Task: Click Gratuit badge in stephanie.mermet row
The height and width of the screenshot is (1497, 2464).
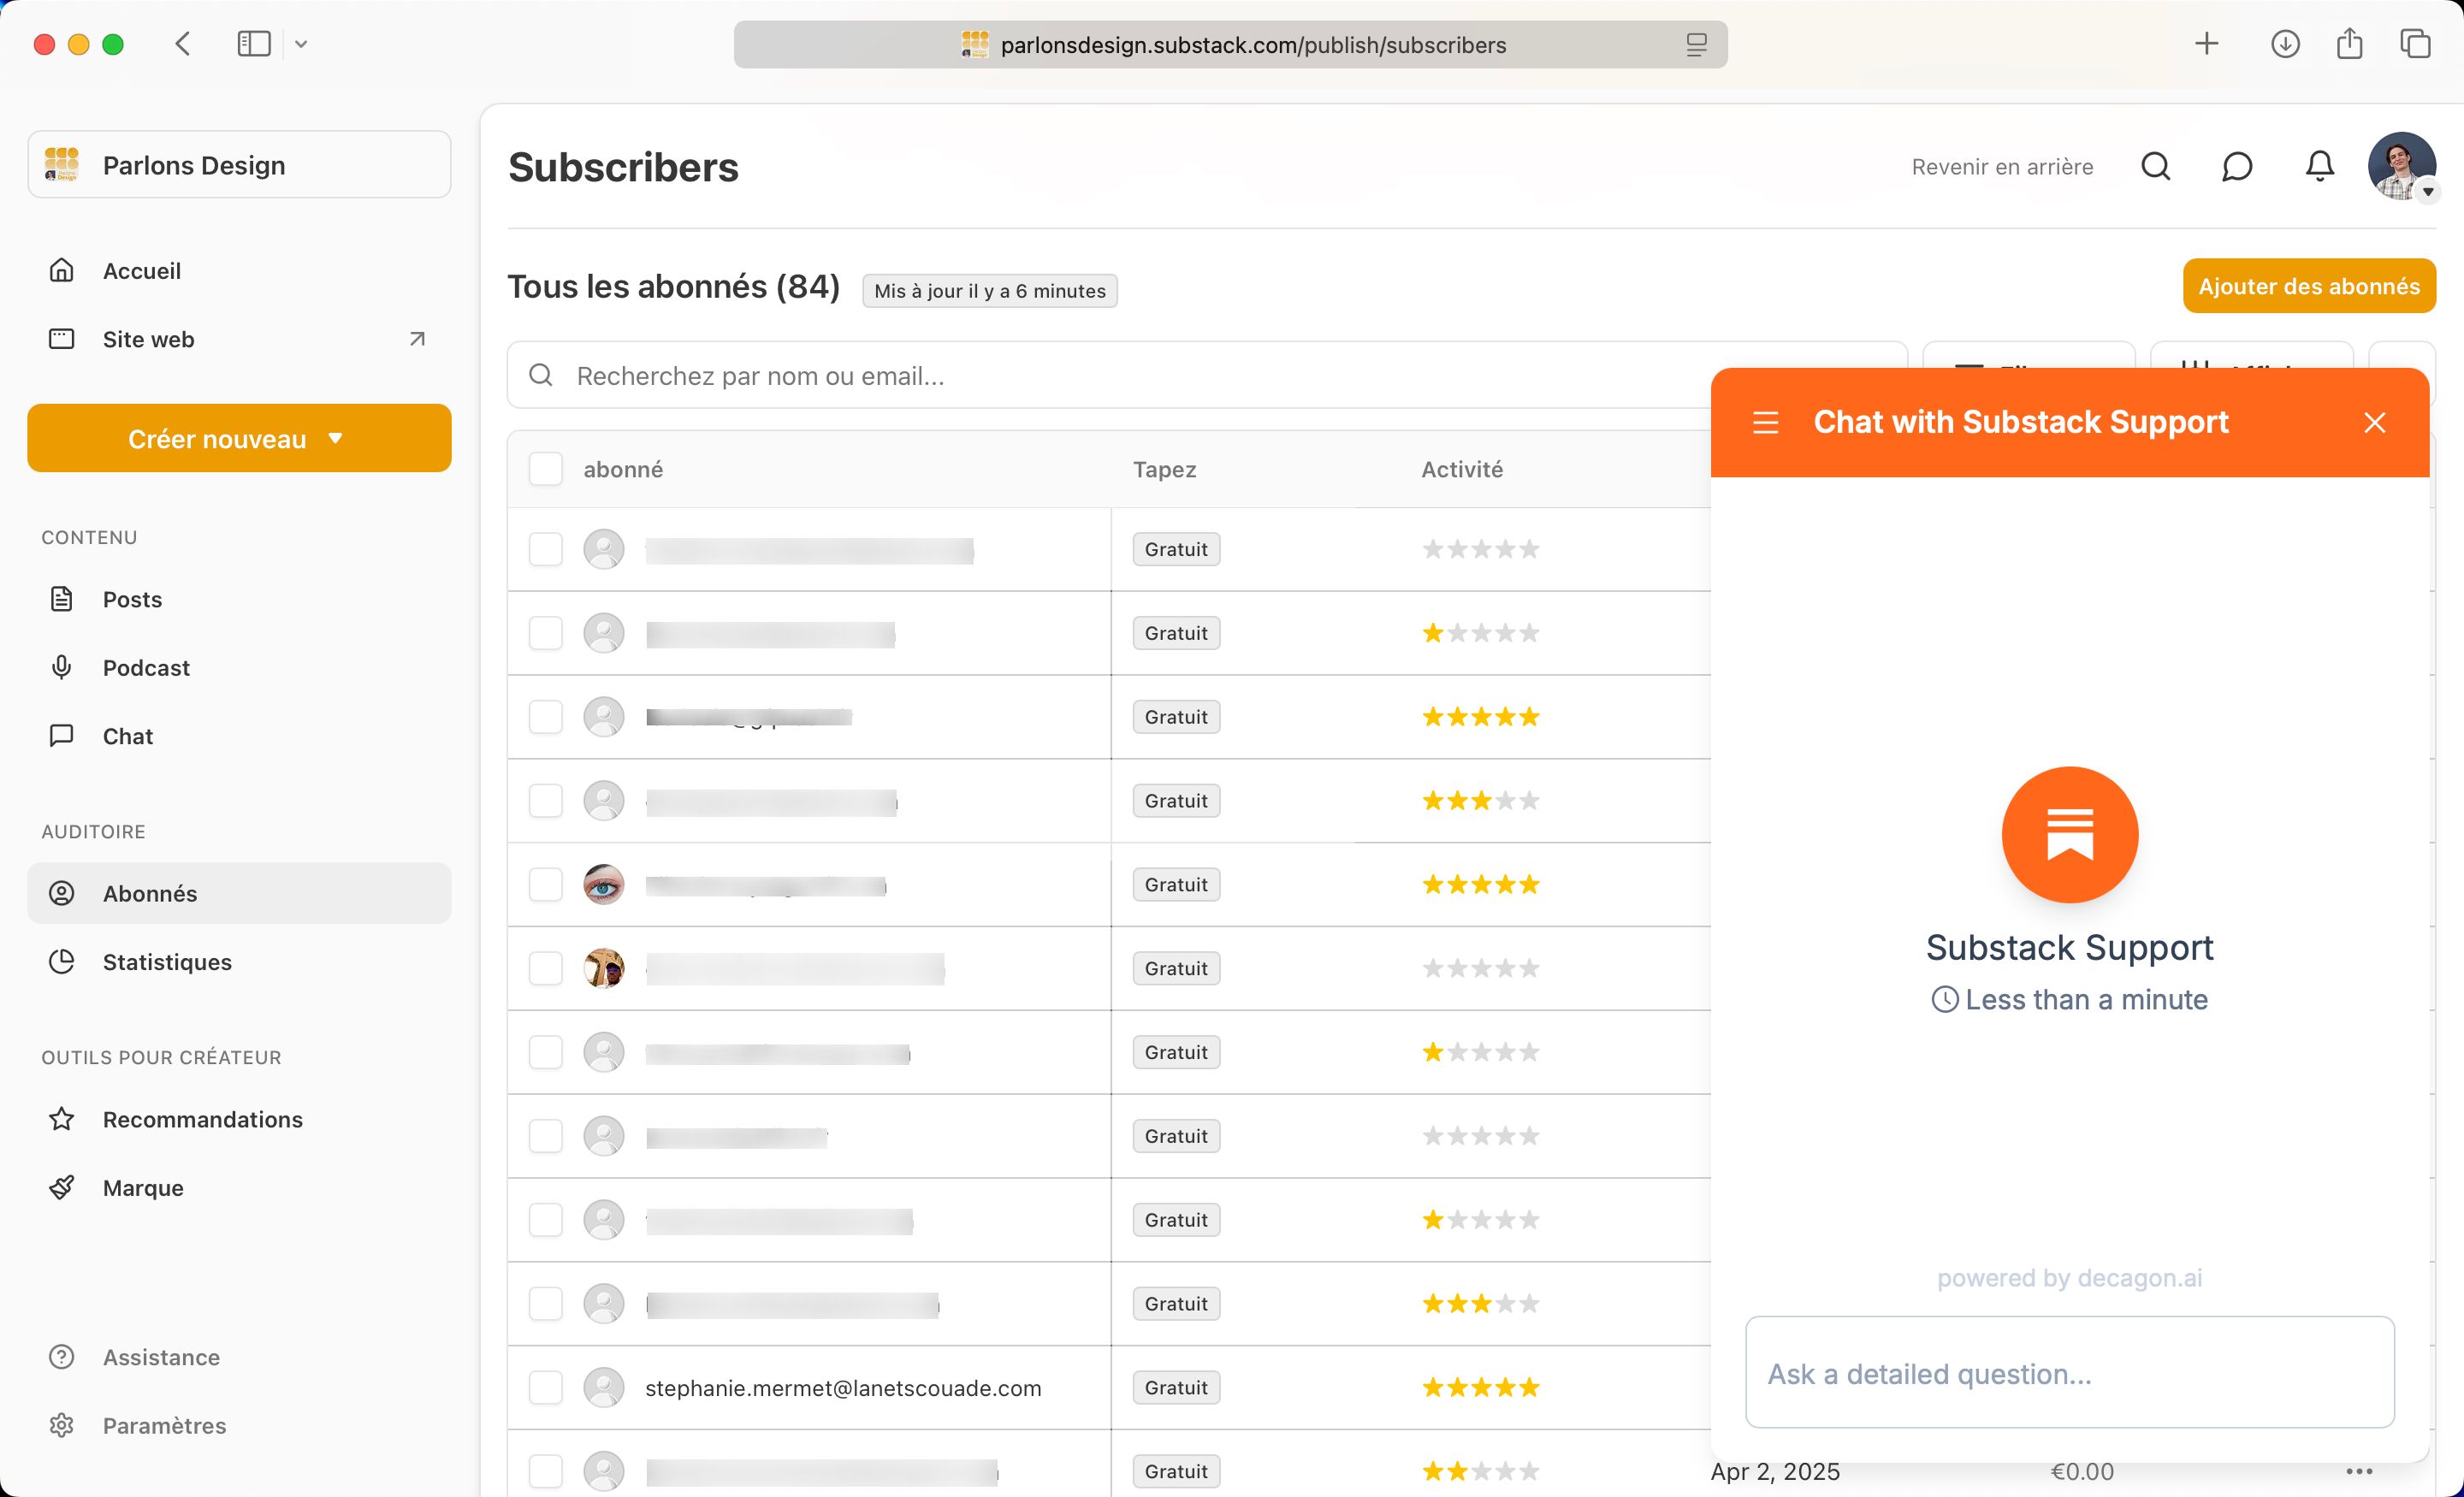Action: point(1176,1387)
